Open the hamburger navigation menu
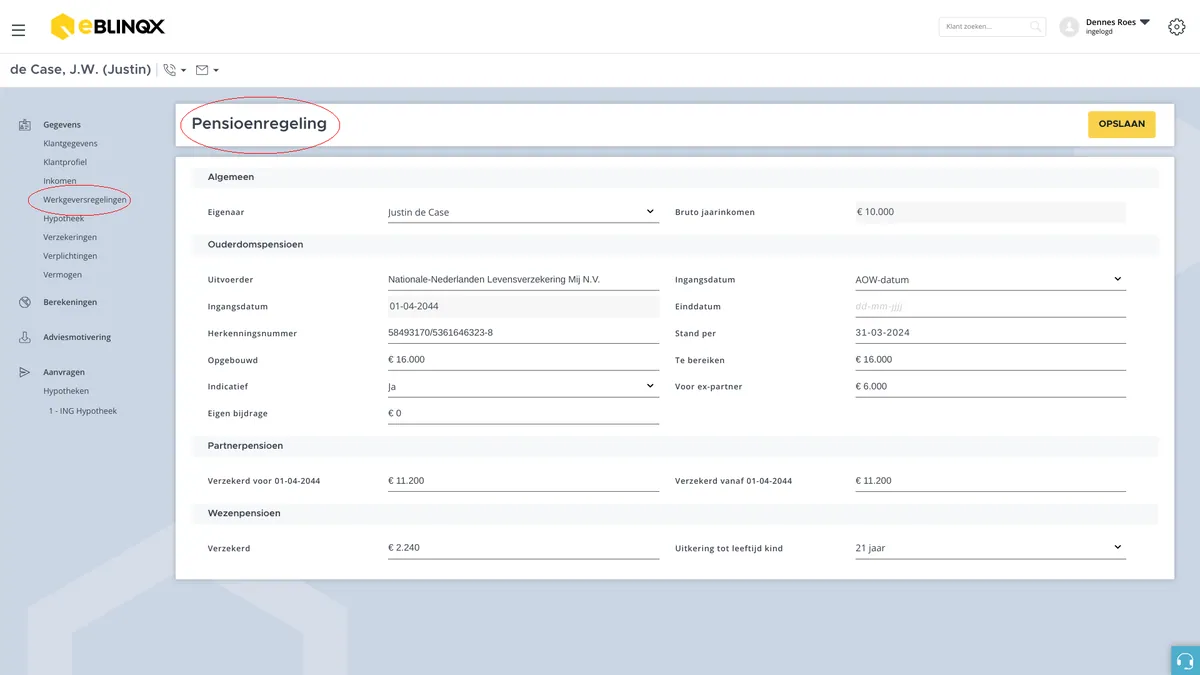The width and height of the screenshot is (1200, 675). pos(19,30)
